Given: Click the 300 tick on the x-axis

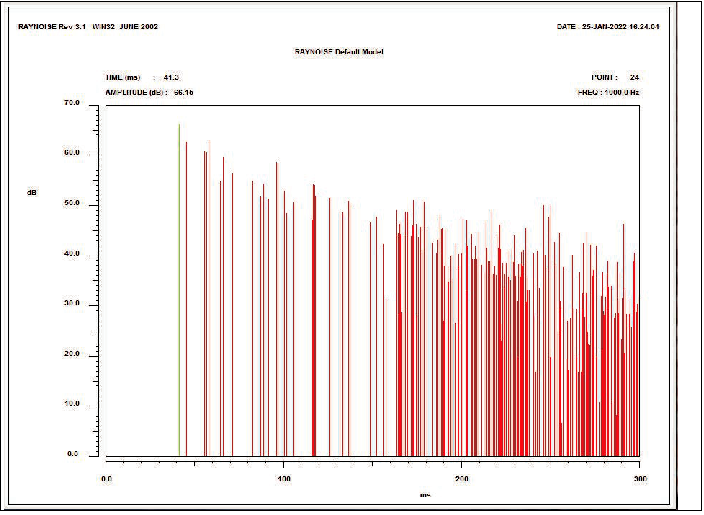Looking at the screenshot, I should pyautogui.click(x=638, y=477).
